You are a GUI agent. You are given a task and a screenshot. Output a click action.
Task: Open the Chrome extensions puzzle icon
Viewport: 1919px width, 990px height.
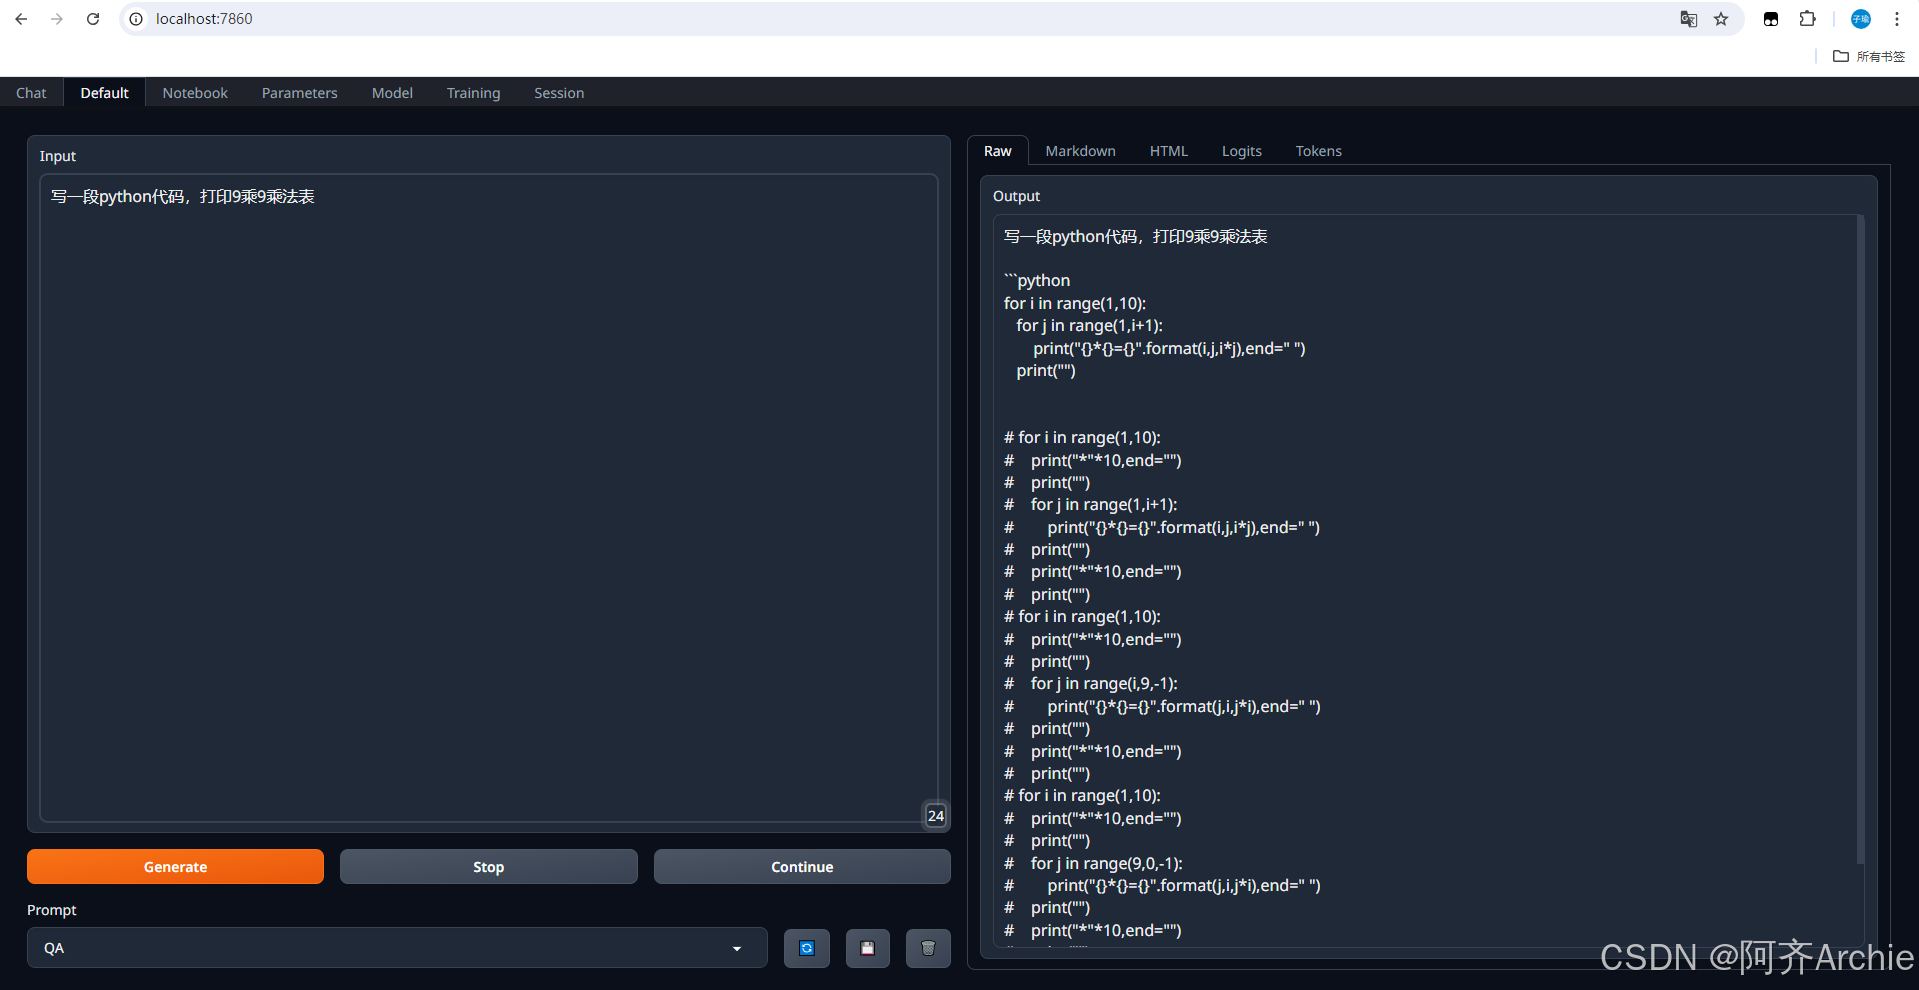(x=1808, y=19)
